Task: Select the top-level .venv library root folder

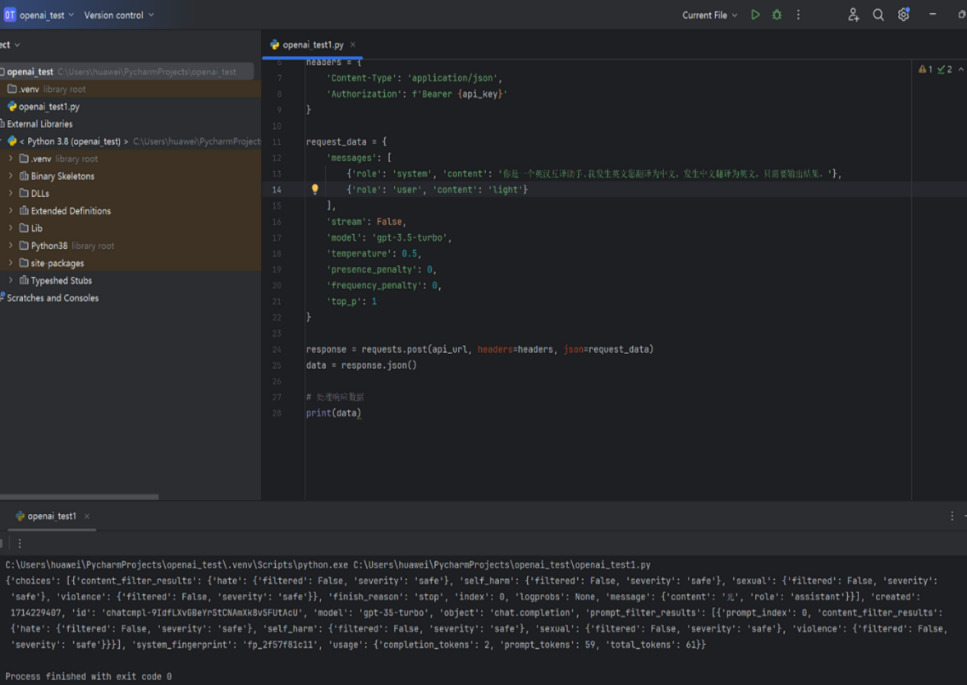Action: click(x=130, y=89)
